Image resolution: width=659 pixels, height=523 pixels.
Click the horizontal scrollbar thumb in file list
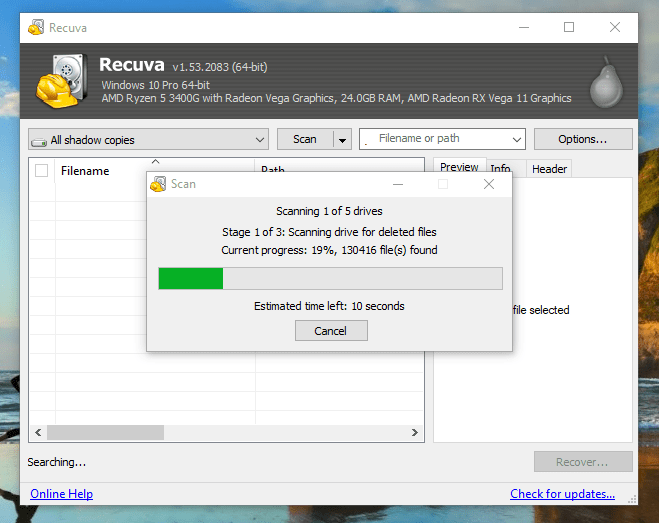[x=105, y=432]
